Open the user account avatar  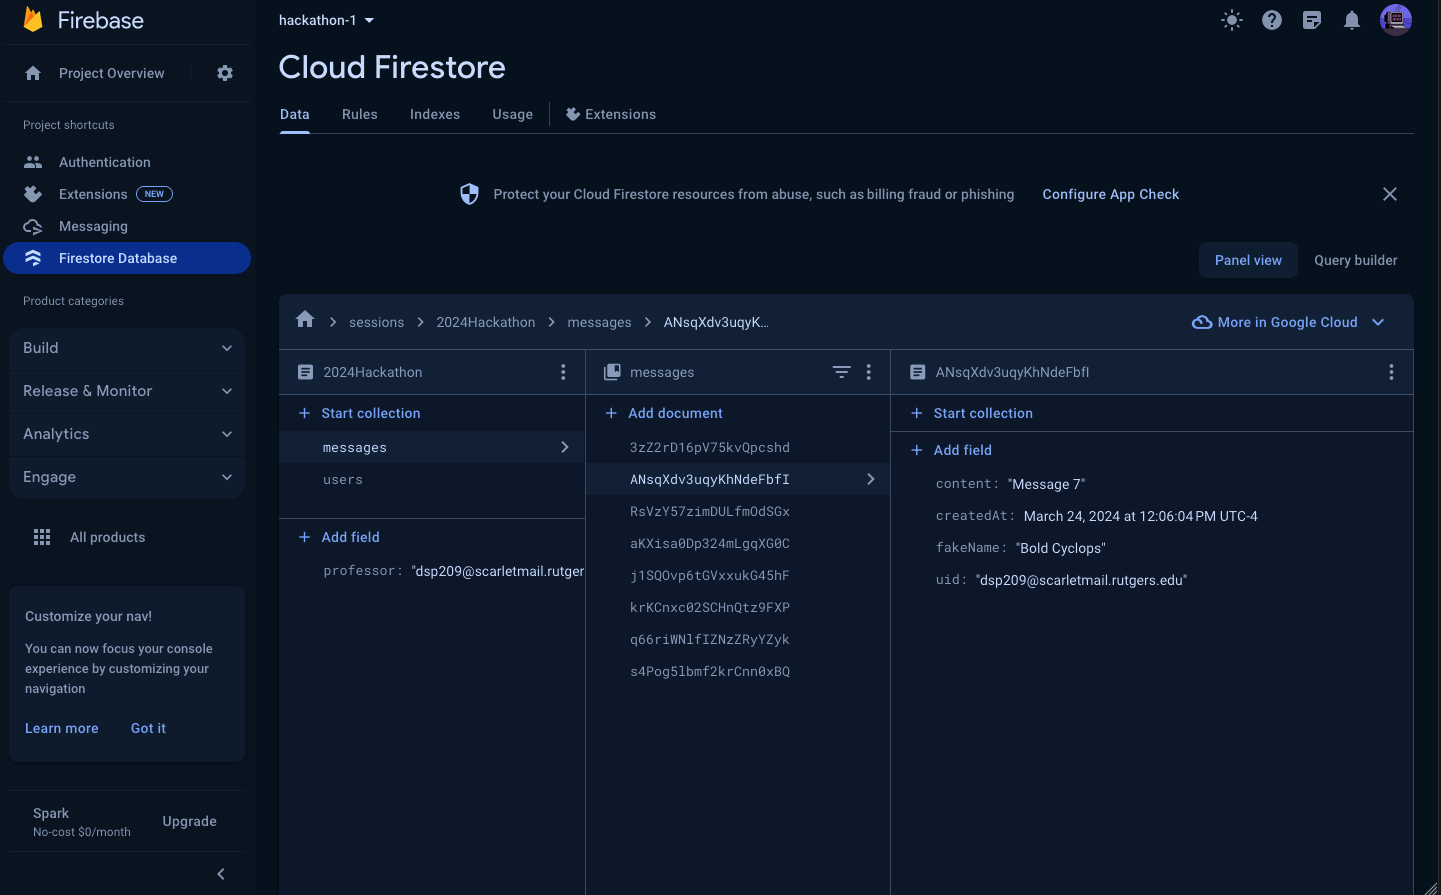click(x=1396, y=20)
